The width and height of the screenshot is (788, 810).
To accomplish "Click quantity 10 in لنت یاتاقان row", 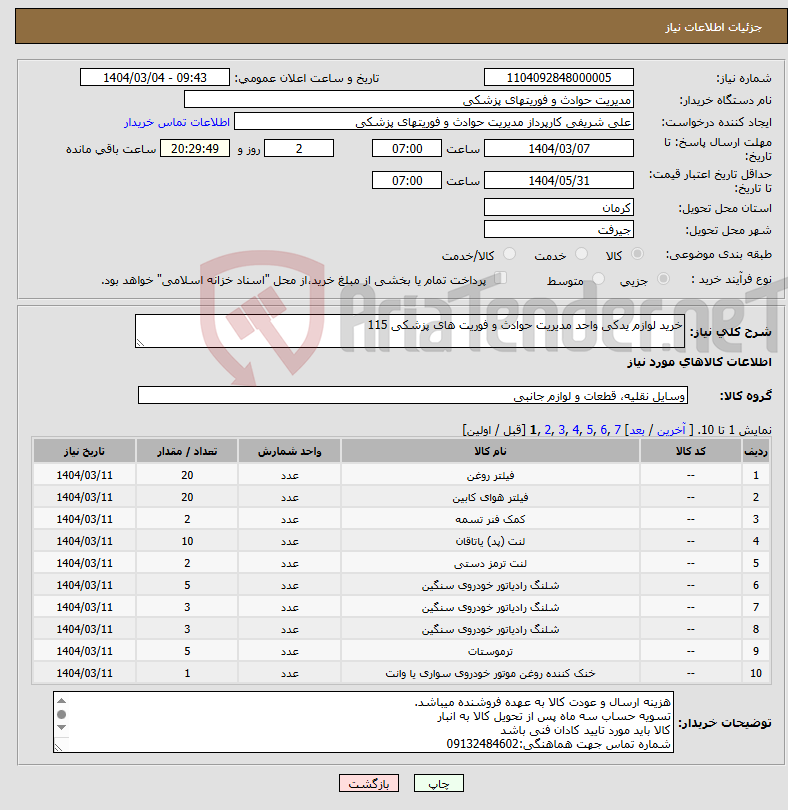I will pyautogui.click(x=187, y=541).
